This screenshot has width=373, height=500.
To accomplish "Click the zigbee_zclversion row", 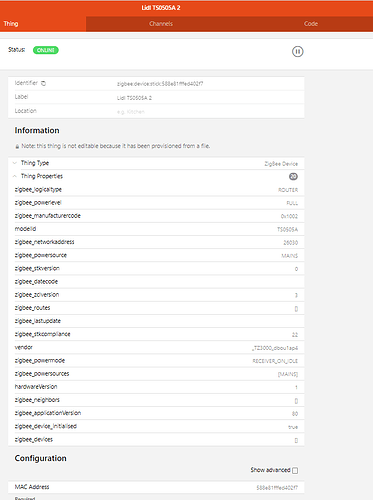I will [x=156, y=295].
